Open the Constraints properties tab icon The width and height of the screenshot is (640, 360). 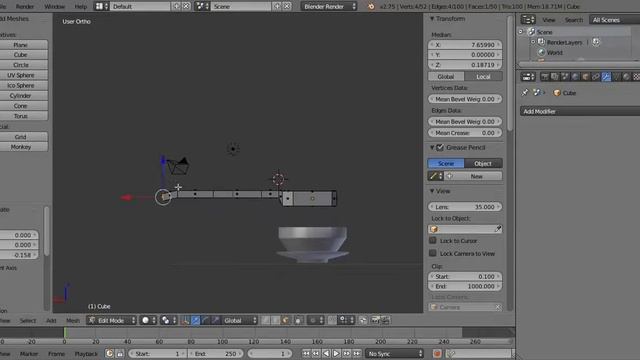[596, 77]
